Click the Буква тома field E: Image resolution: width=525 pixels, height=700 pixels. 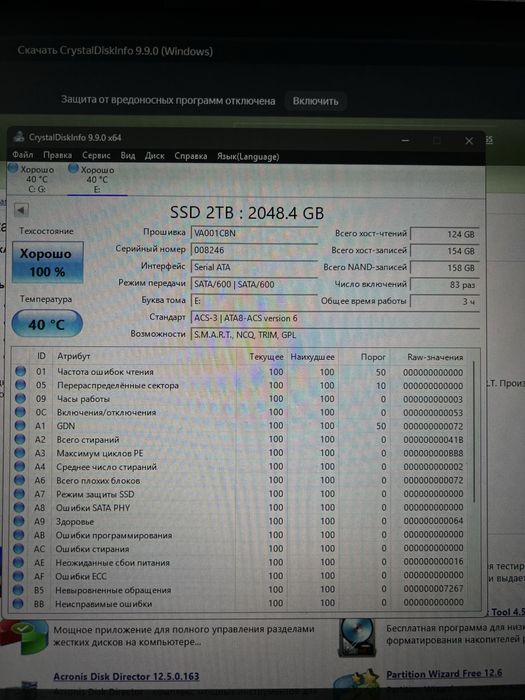[x=254, y=301]
